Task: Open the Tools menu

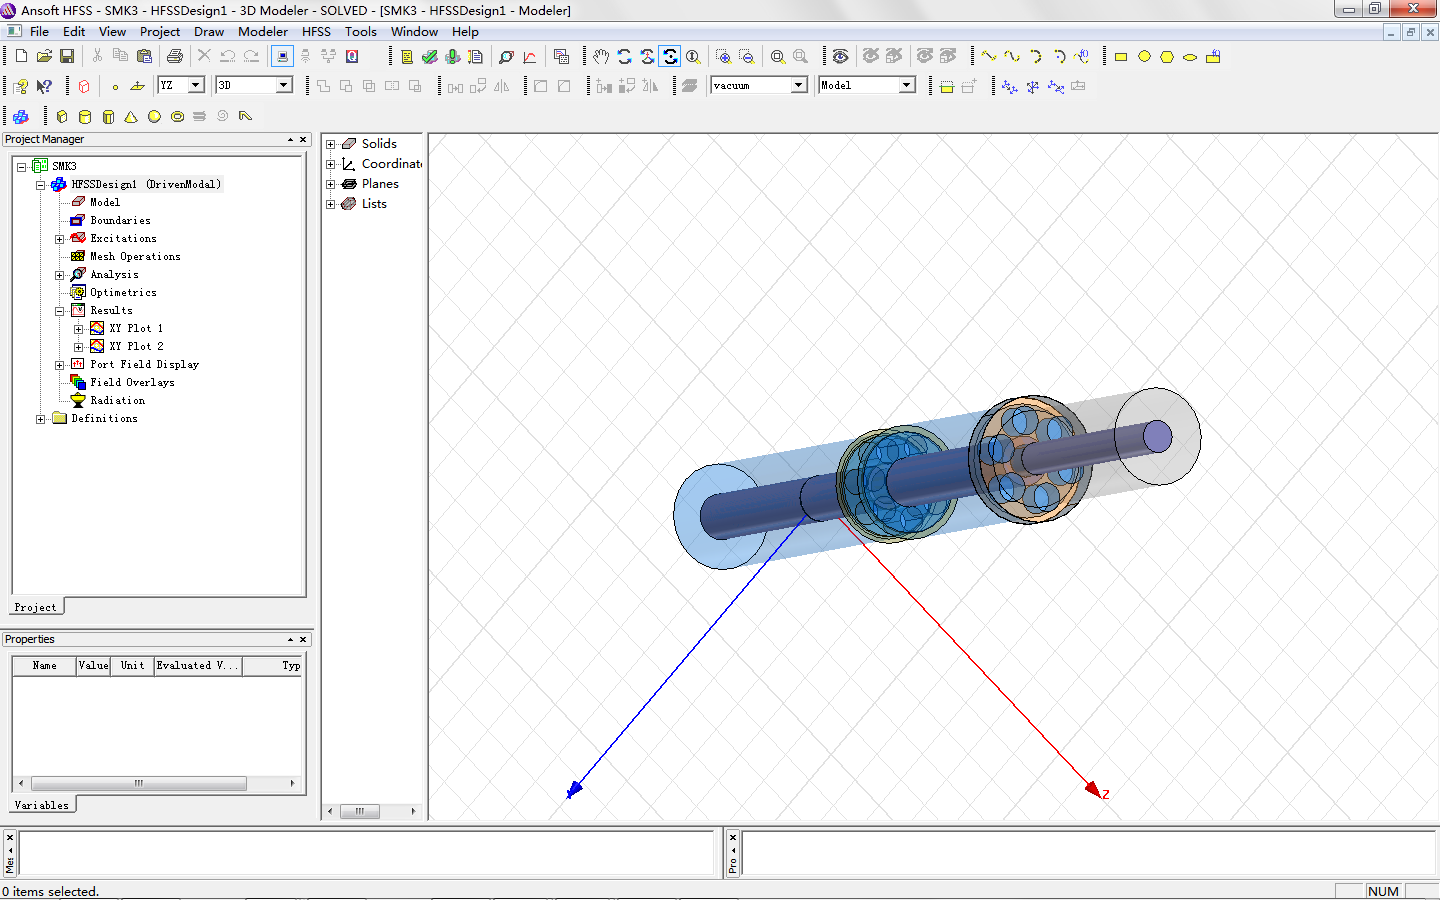Action: click(x=361, y=32)
